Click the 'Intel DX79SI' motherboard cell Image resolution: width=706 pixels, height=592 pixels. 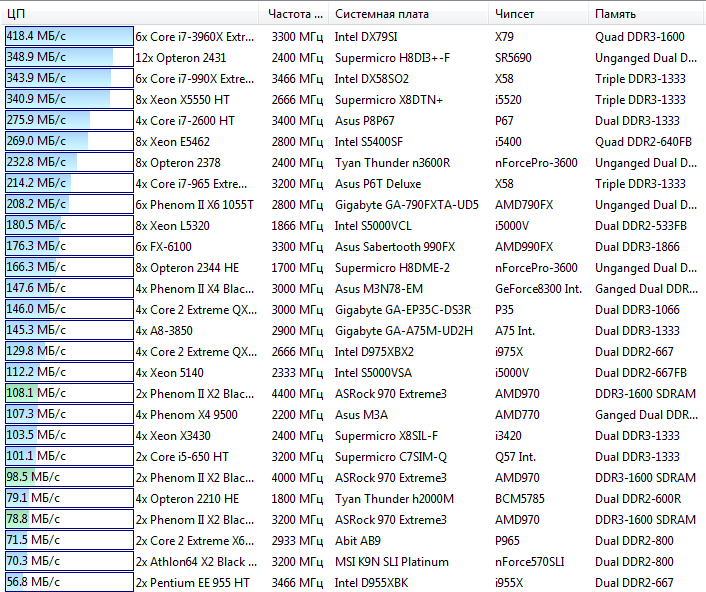click(x=366, y=37)
